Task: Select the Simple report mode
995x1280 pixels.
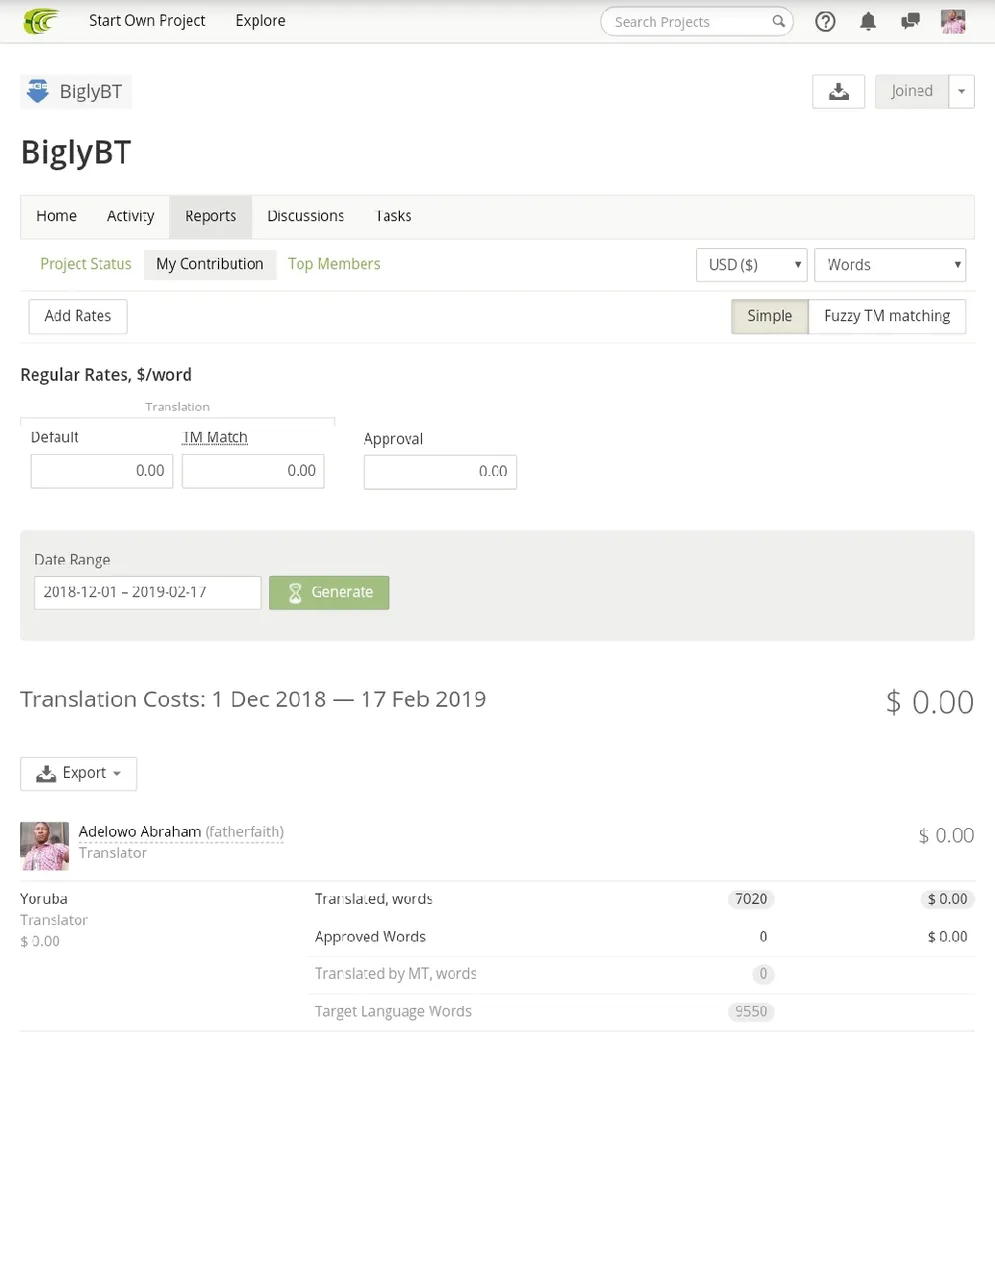Action: click(769, 316)
